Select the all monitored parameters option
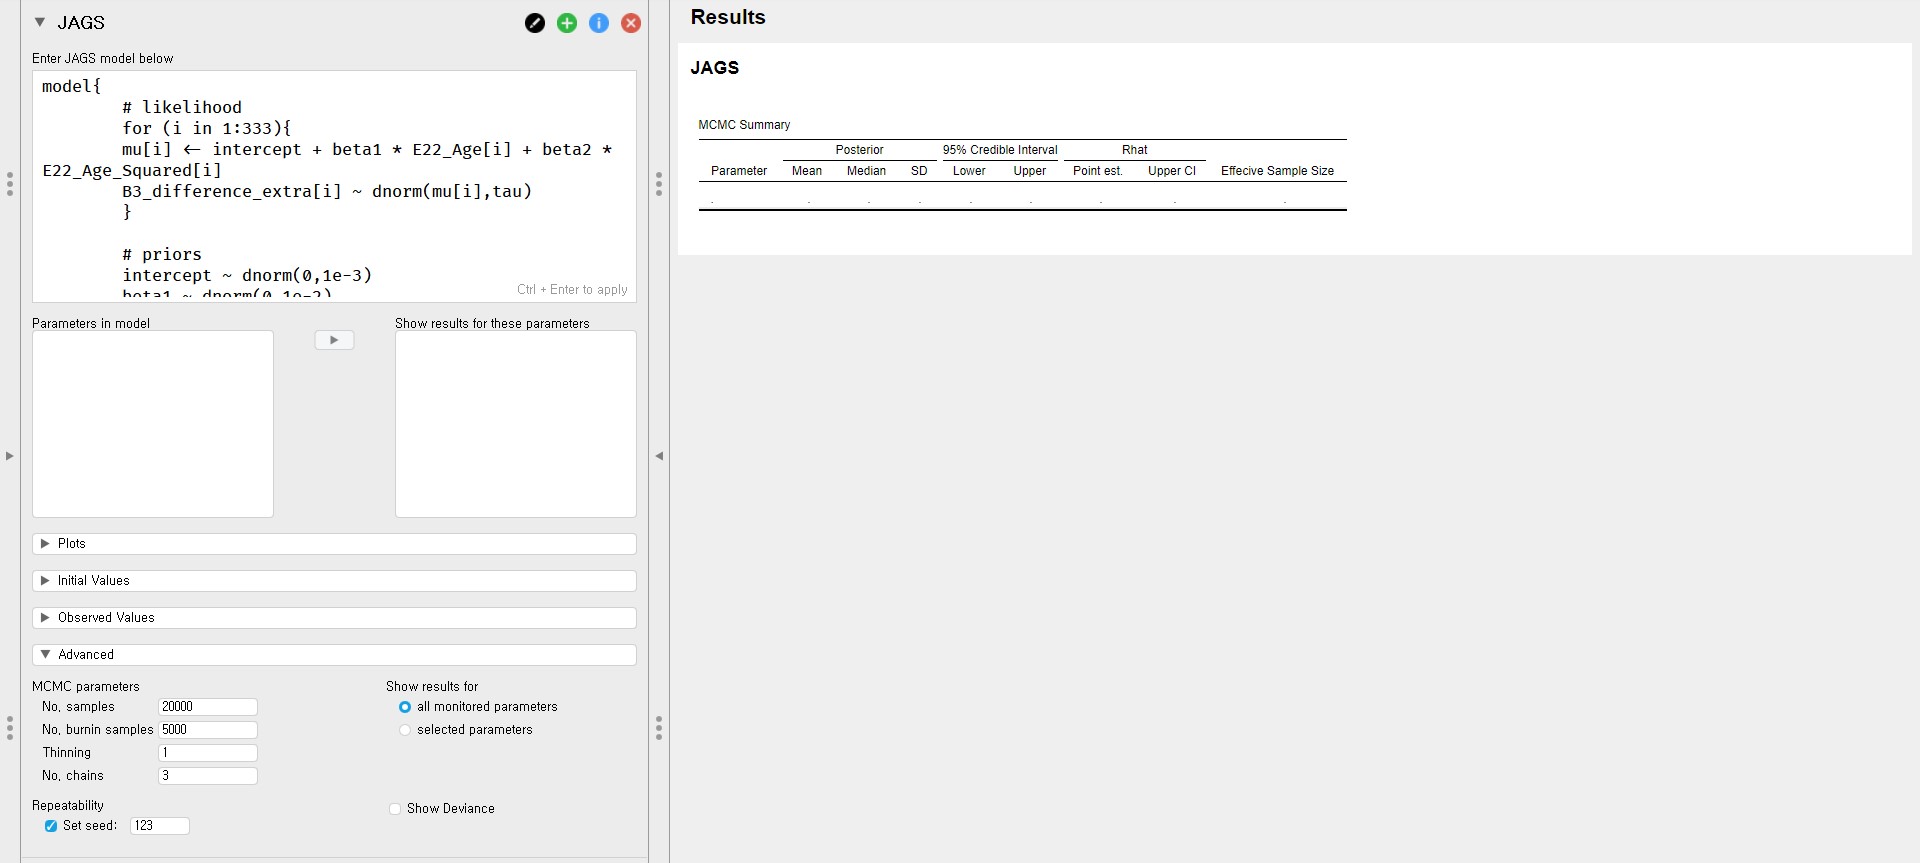 click(x=405, y=707)
